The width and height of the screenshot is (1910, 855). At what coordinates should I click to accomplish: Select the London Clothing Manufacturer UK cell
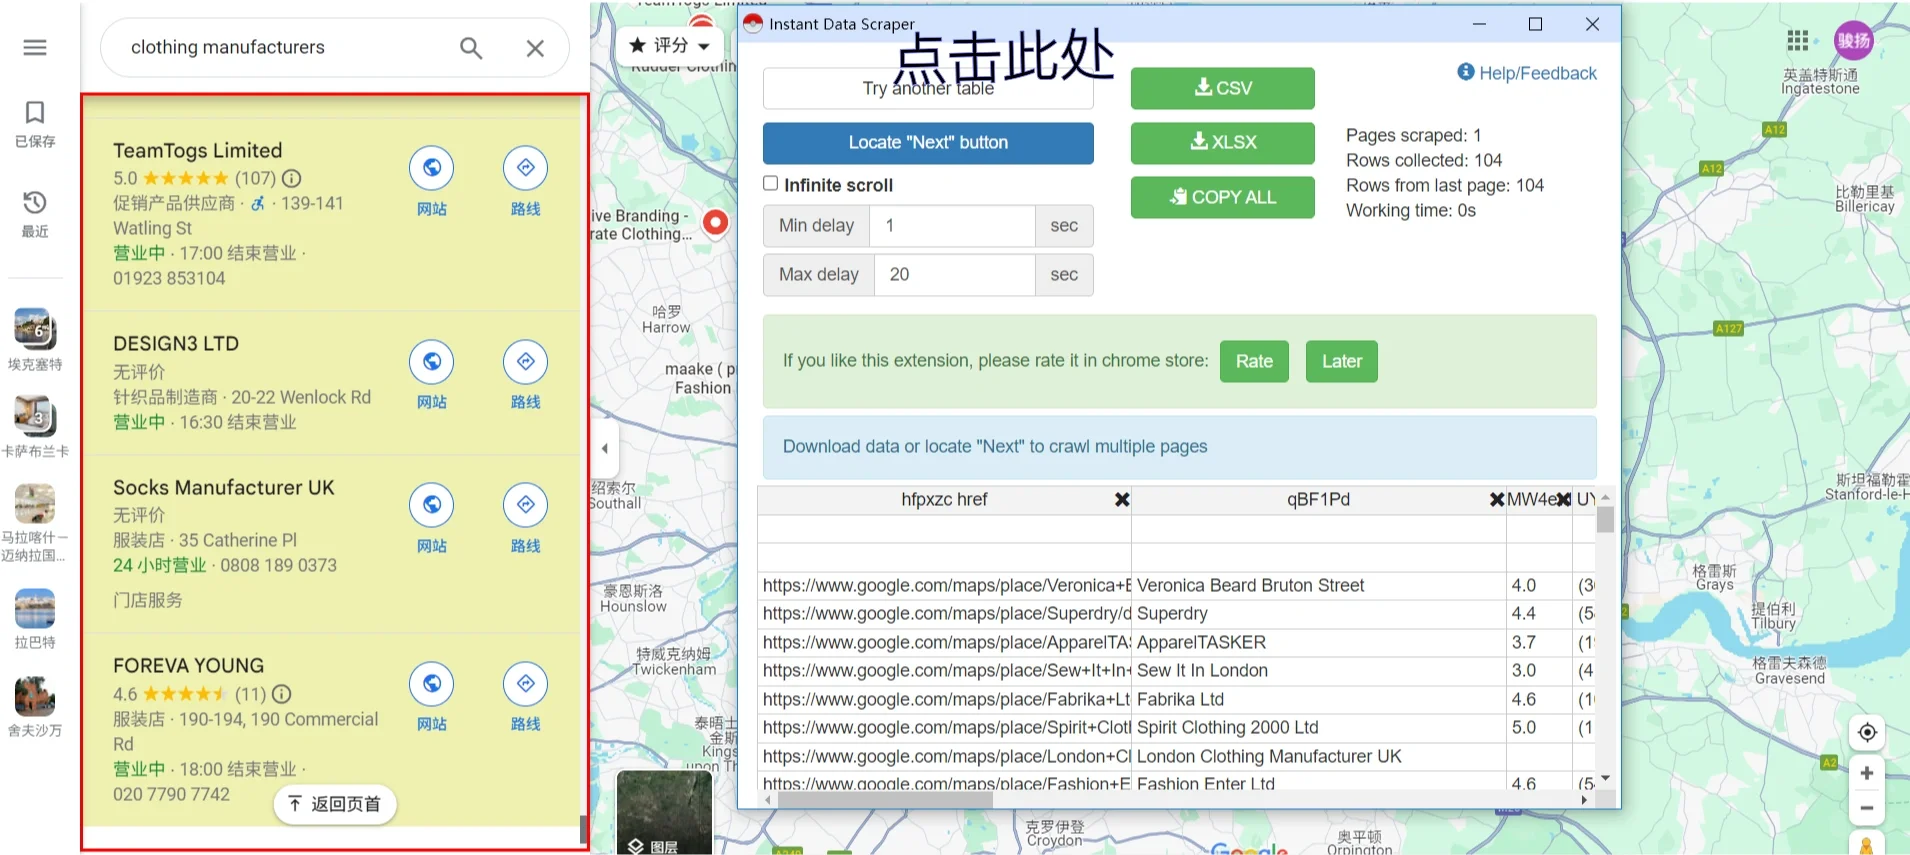[x=1318, y=756]
